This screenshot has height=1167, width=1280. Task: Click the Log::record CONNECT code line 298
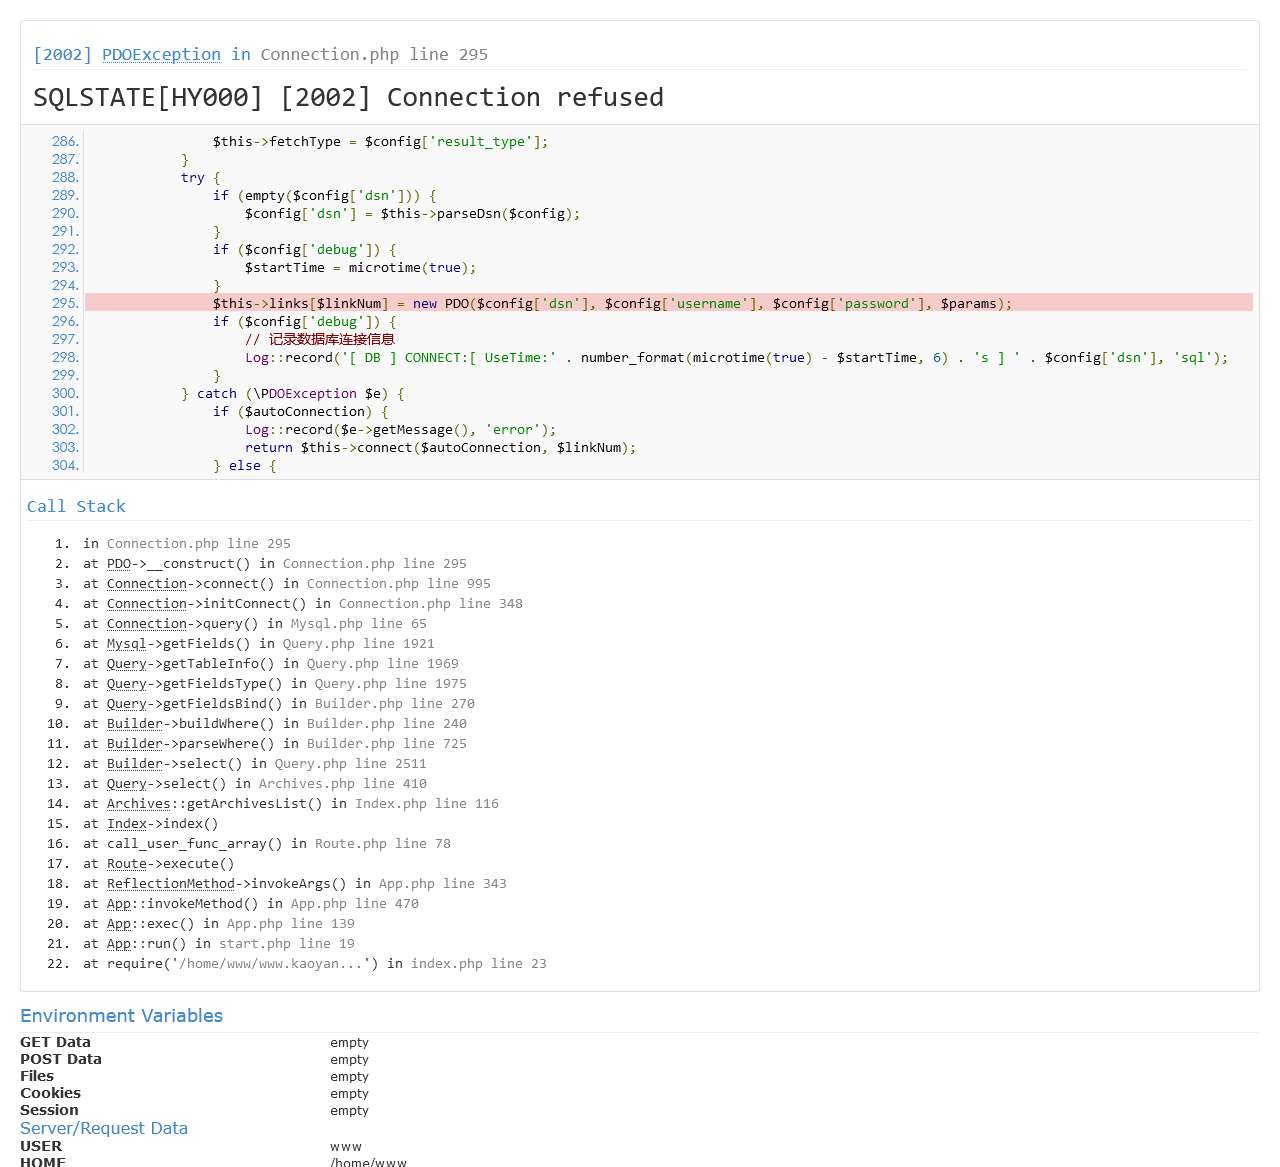coord(736,357)
